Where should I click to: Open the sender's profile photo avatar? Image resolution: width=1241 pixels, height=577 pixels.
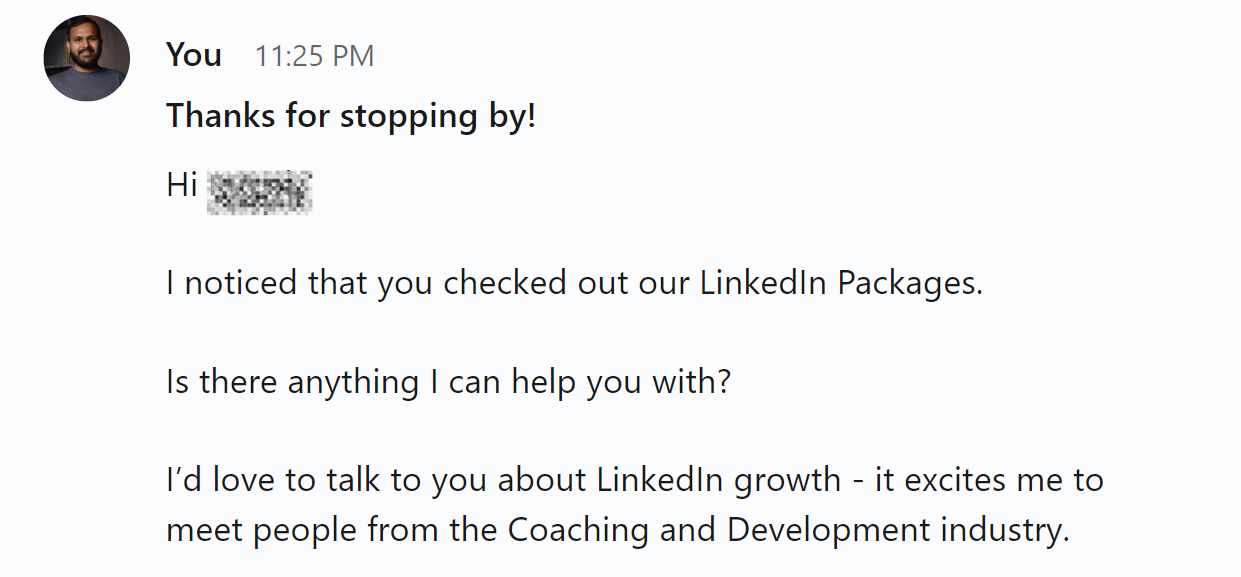coord(87,58)
